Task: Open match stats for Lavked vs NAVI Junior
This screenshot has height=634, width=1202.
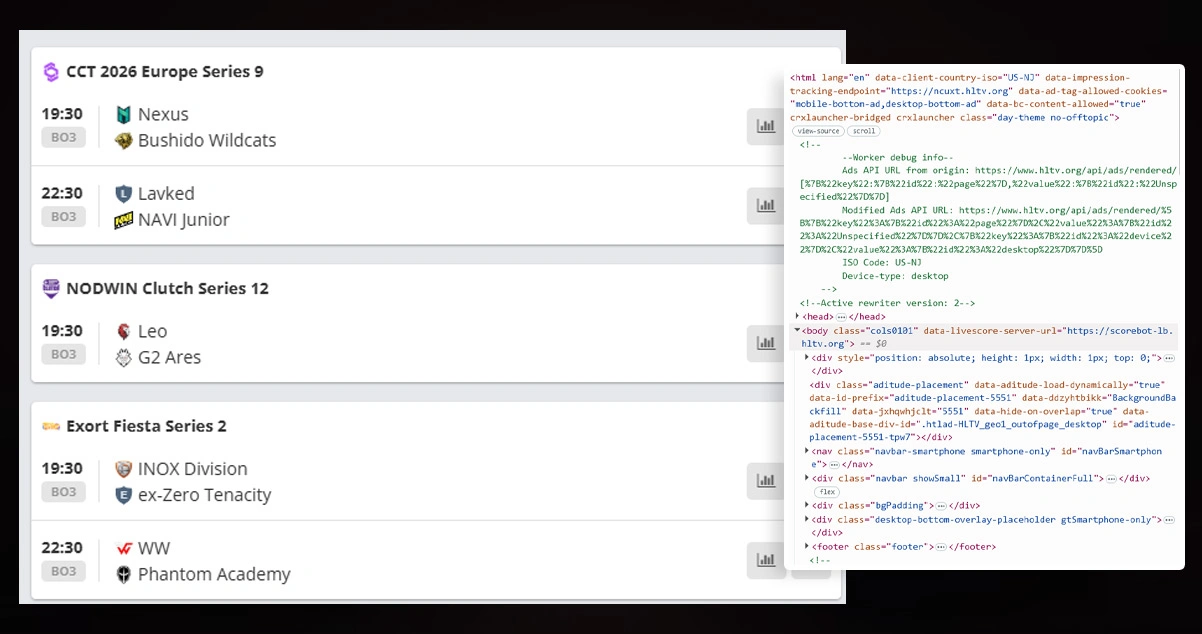Action: click(766, 206)
